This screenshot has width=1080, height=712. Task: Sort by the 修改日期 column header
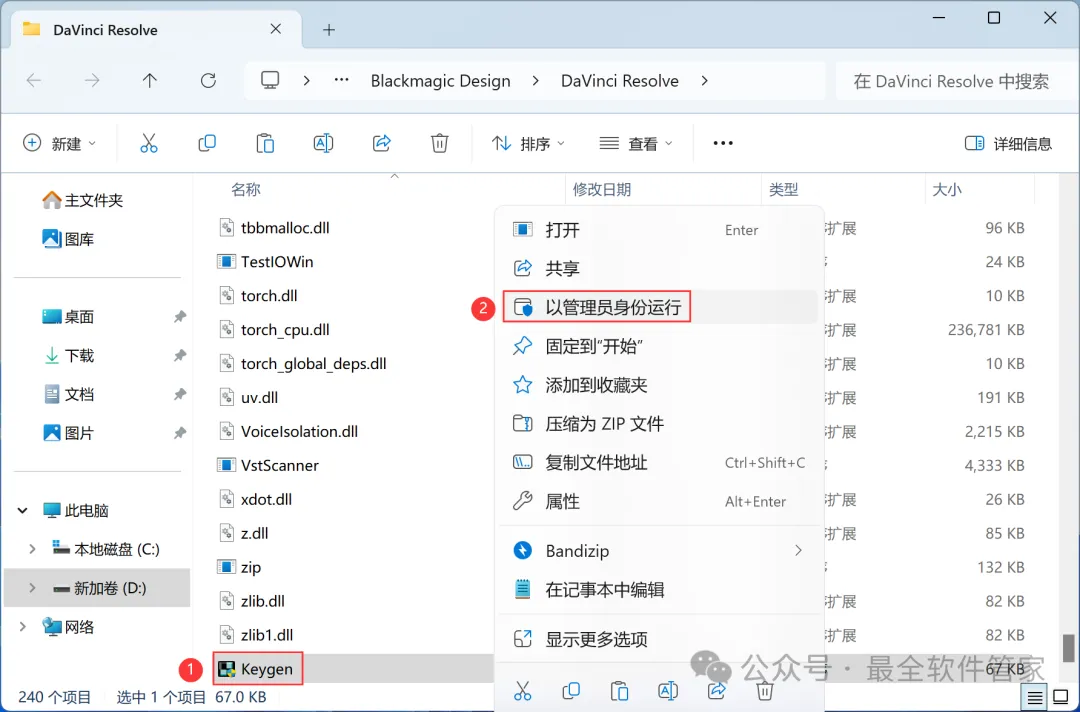(x=602, y=189)
